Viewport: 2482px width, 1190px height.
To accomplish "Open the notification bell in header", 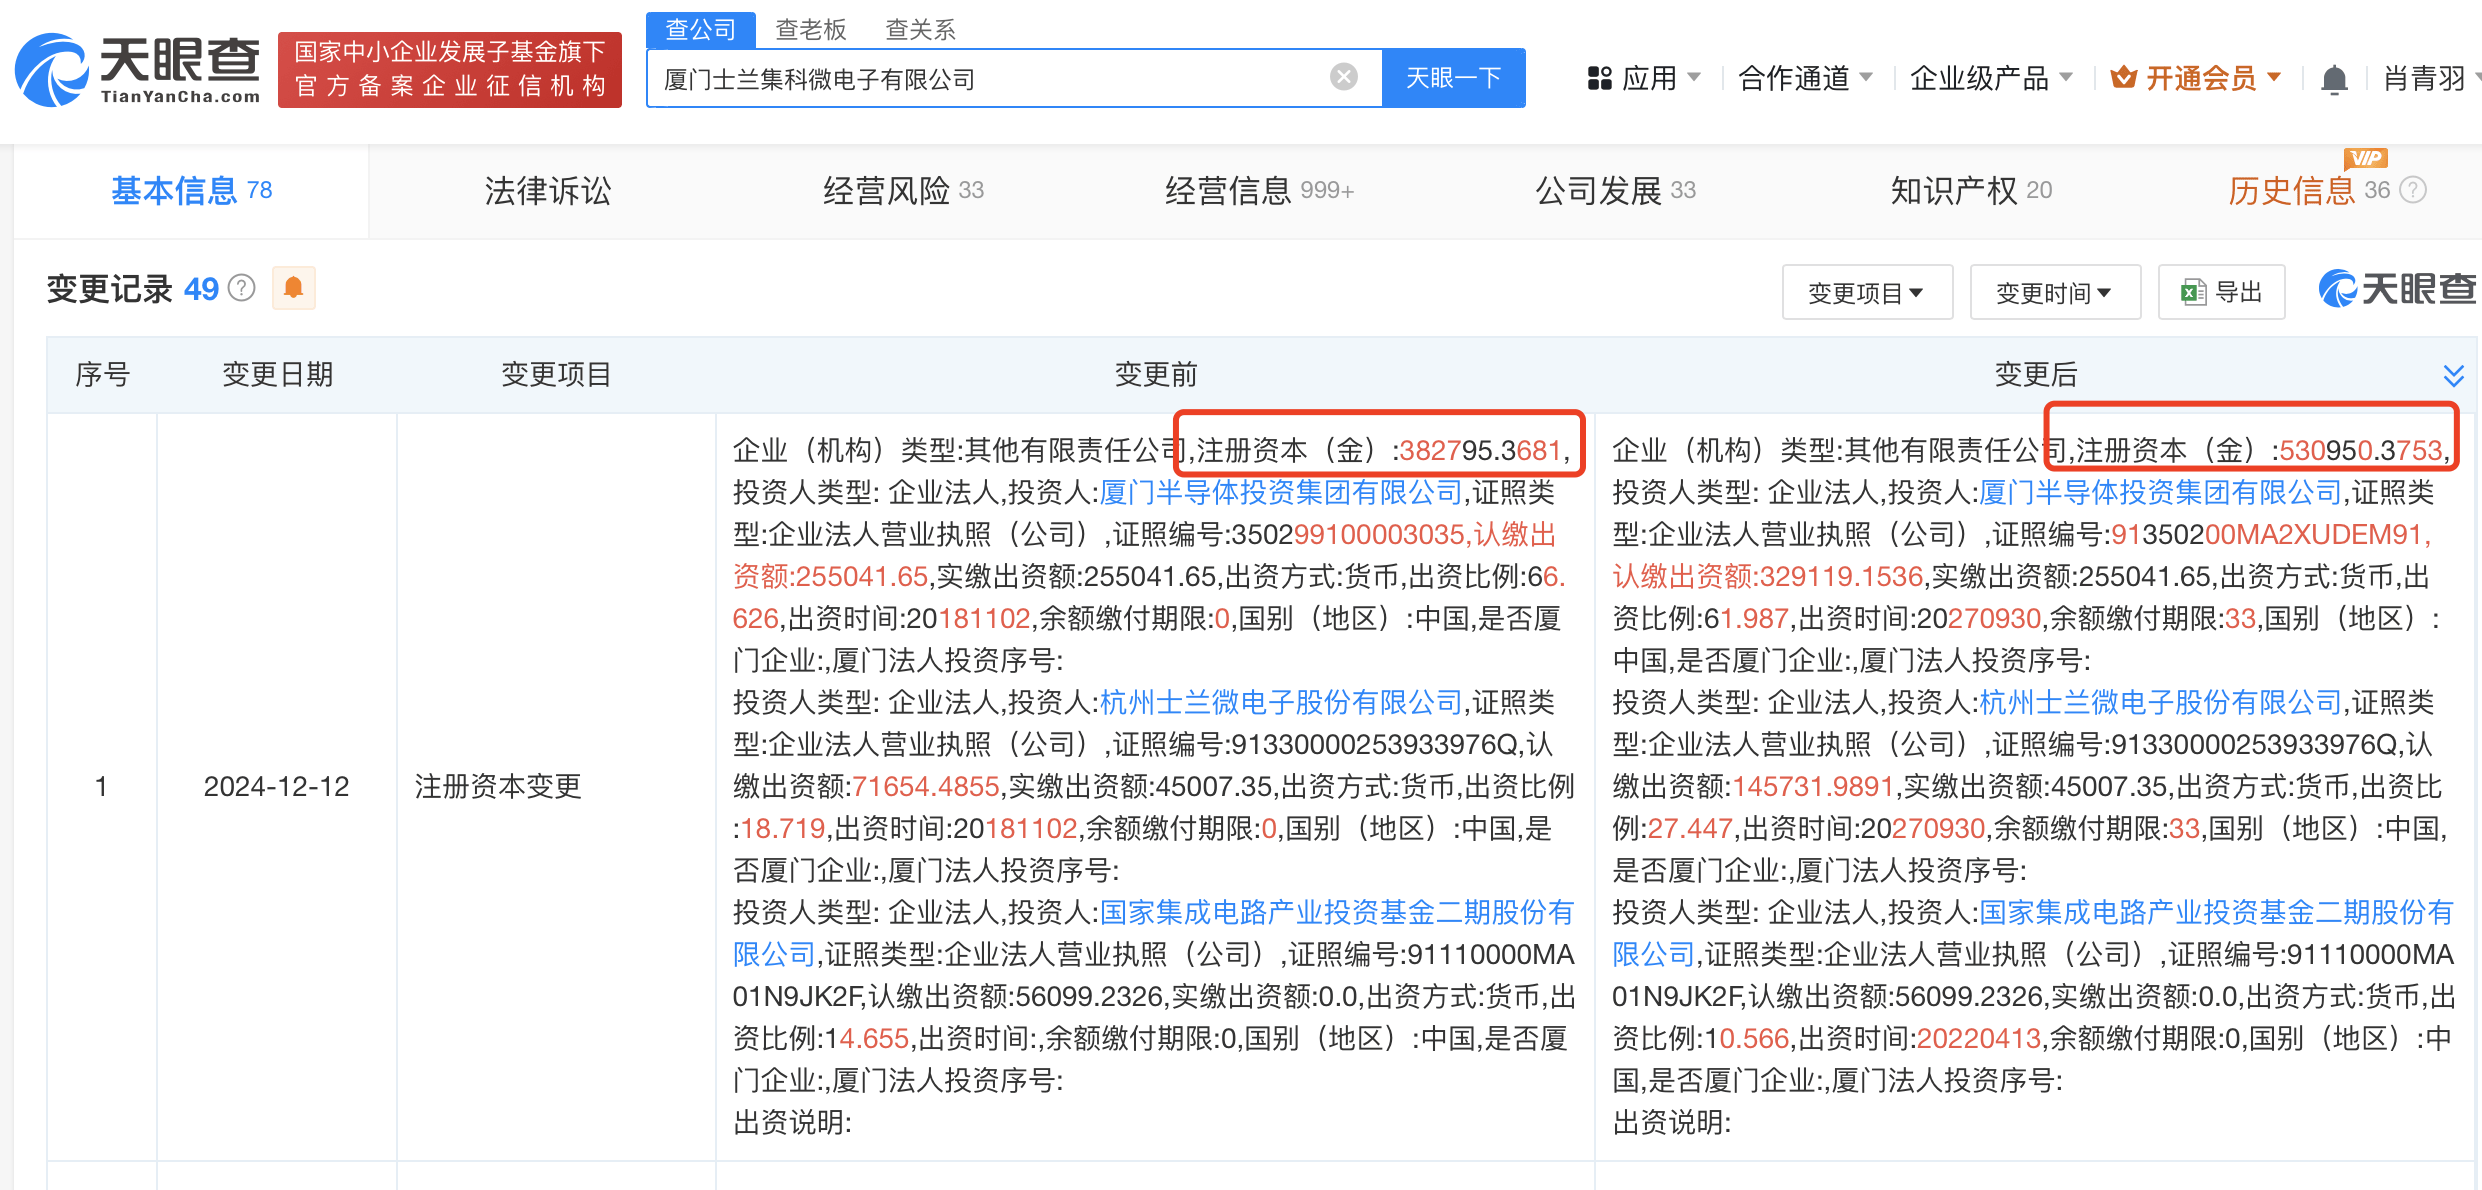I will coord(2334,79).
